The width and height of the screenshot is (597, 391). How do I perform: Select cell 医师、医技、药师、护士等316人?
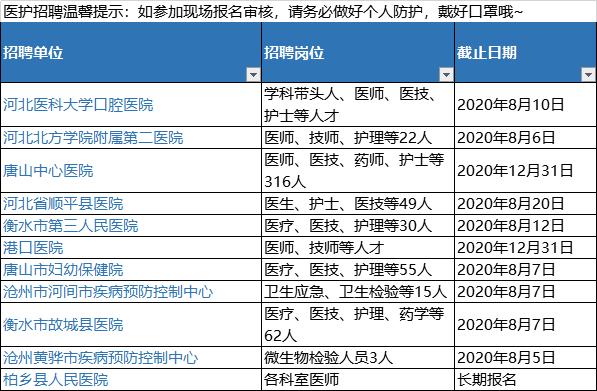point(358,171)
